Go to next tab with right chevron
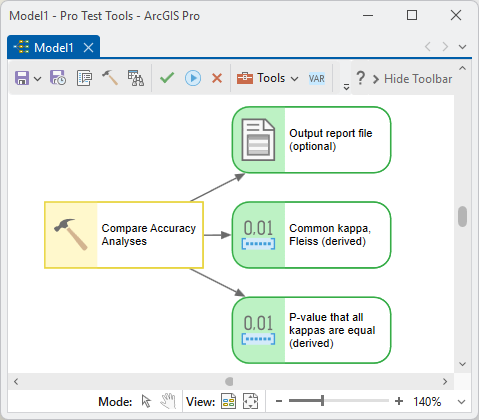 (445, 47)
